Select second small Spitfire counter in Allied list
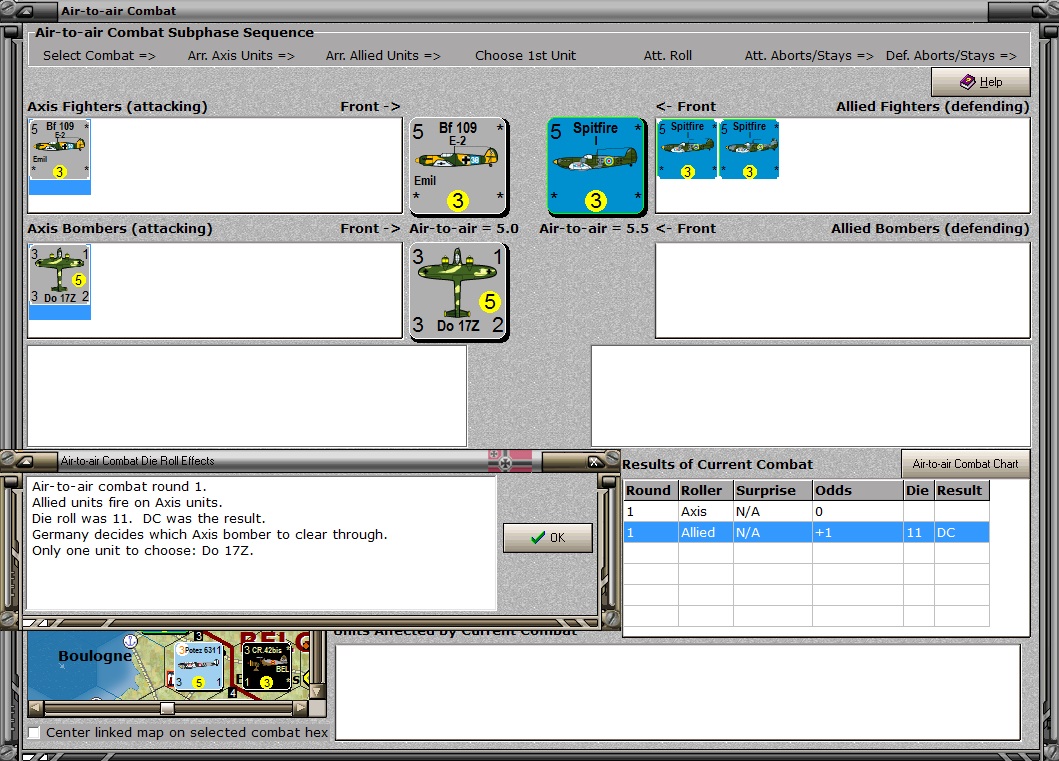Screen dimensions: 1059x761 click(x=749, y=149)
